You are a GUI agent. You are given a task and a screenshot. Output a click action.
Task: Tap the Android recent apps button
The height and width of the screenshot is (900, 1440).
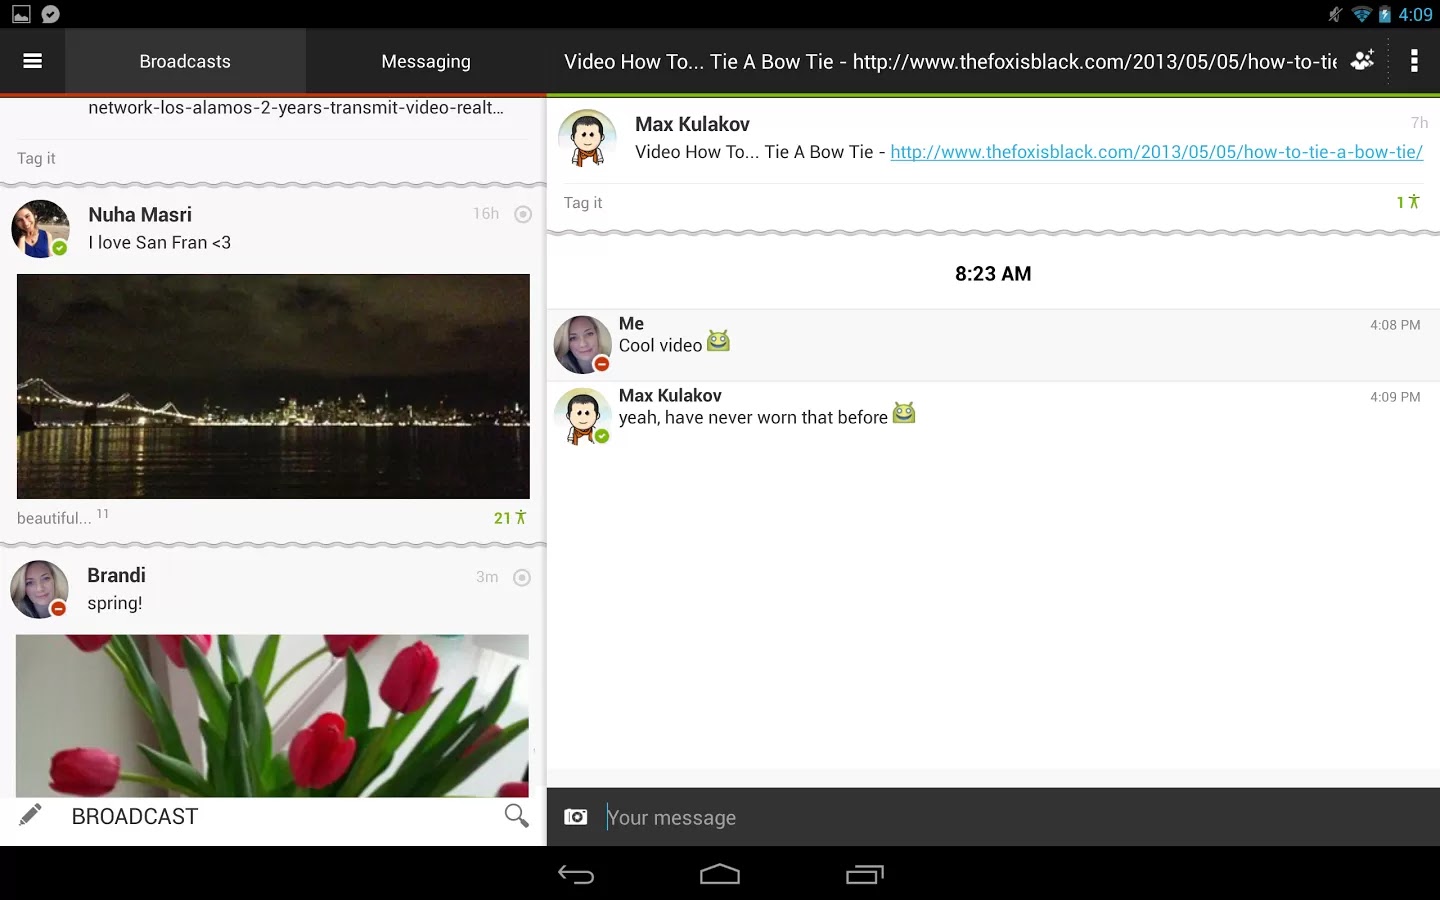pyautogui.click(x=865, y=875)
